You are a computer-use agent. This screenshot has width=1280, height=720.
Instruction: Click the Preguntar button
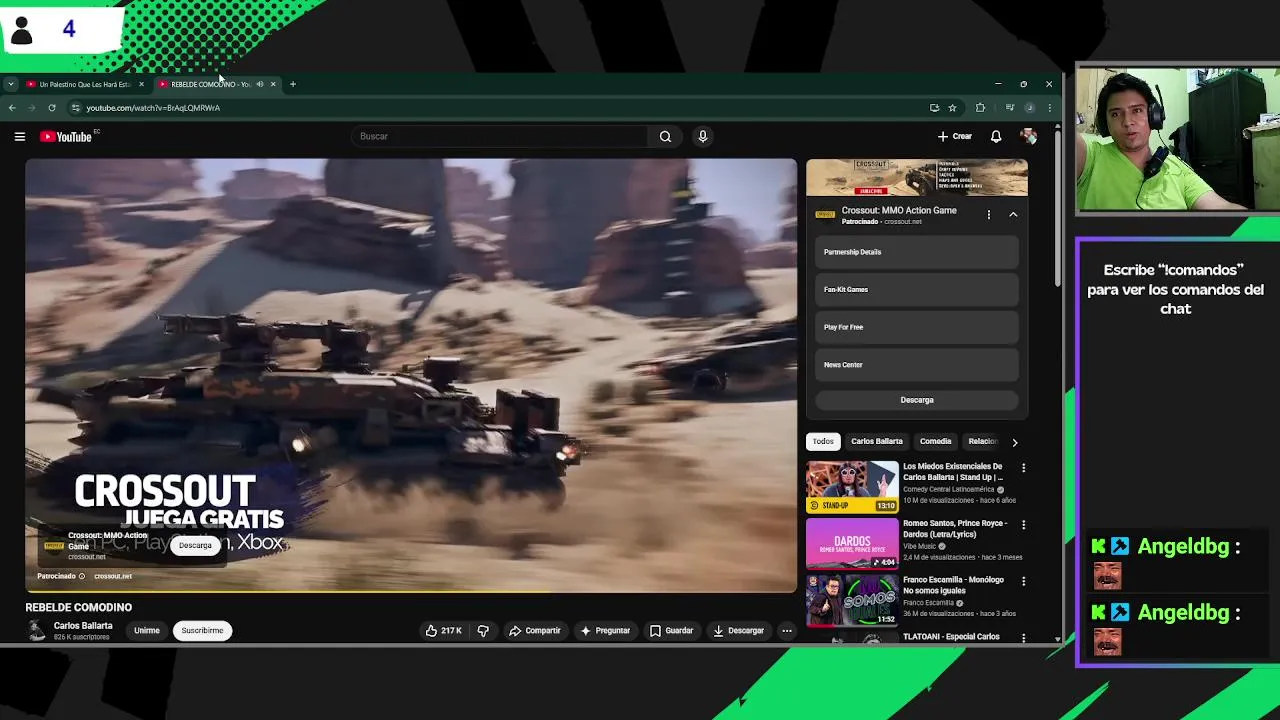605,631
